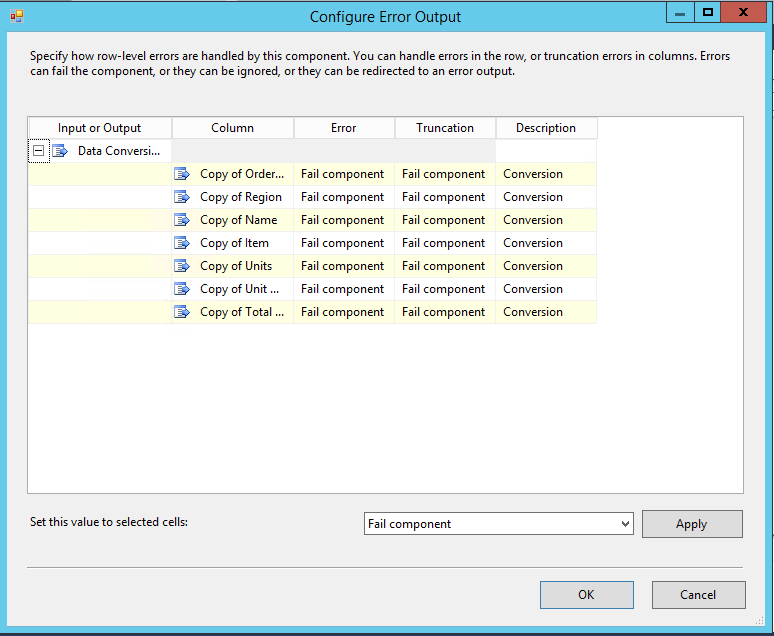Click the Error column header
The height and width of the screenshot is (636, 774).
tap(343, 128)
